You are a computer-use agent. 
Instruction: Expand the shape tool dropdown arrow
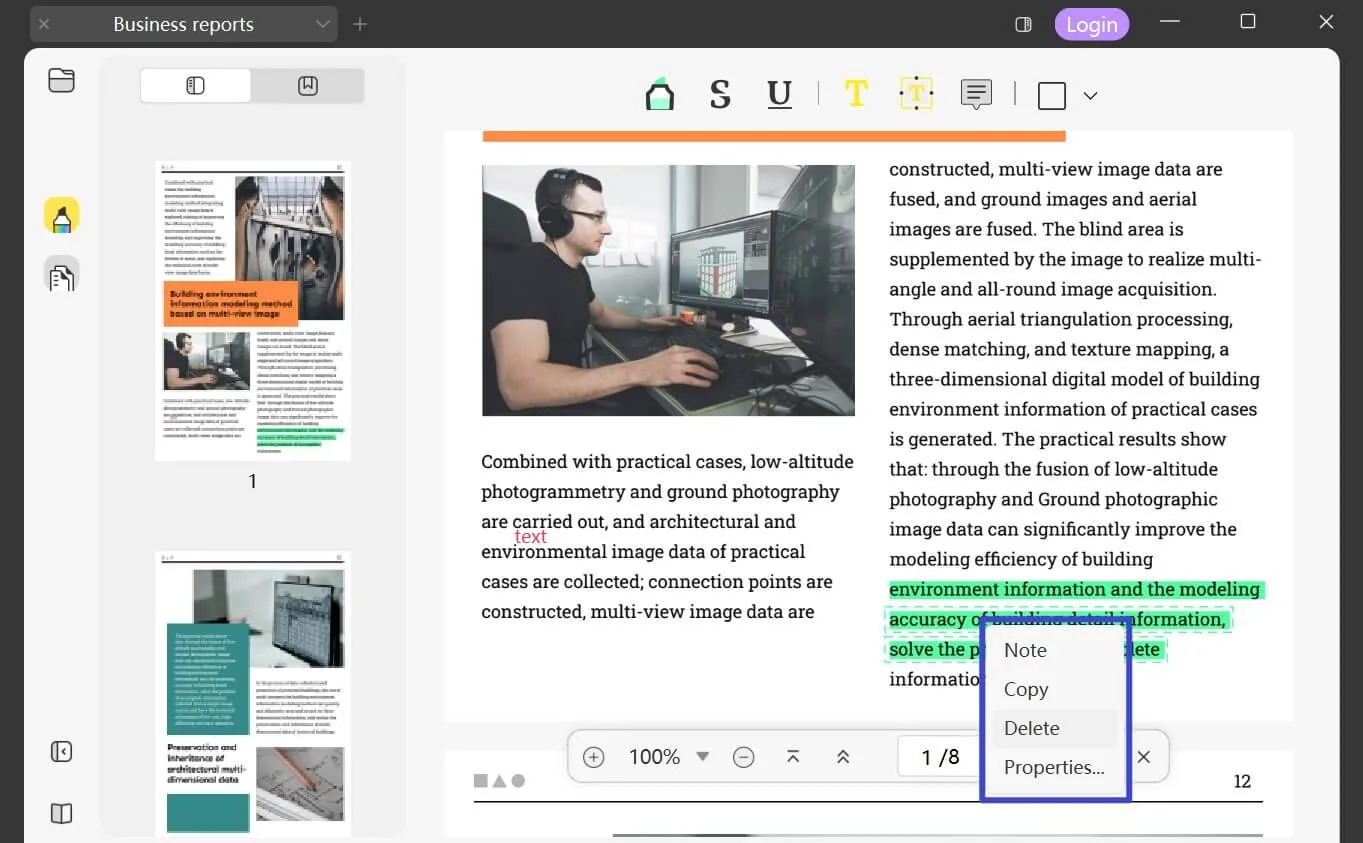pos(1091,96)
